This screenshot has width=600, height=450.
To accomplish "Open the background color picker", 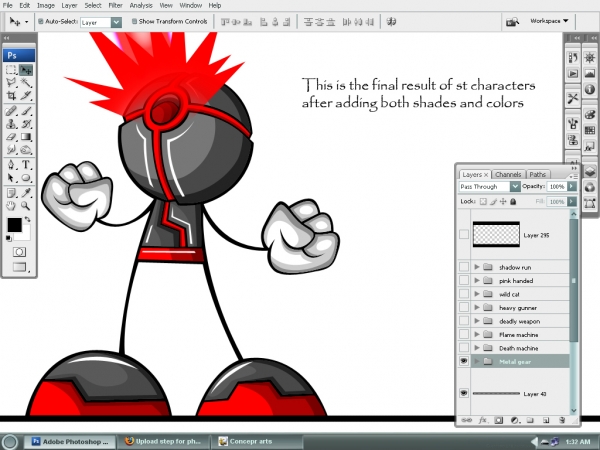I will click(24, 234).
